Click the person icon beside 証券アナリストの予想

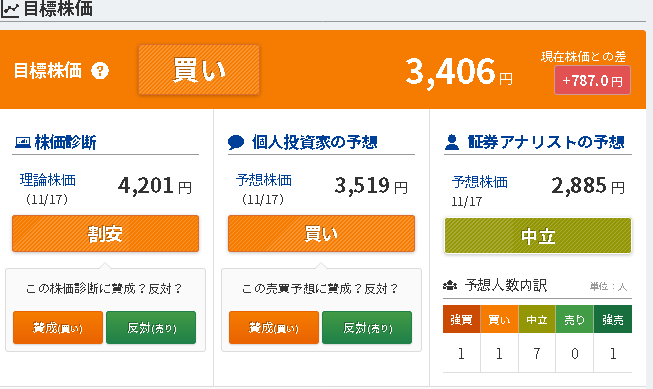coord(452,142)
